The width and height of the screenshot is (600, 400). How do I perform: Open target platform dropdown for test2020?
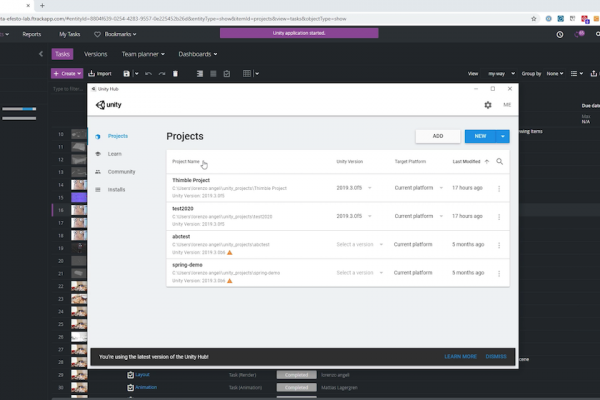(419, 216)
